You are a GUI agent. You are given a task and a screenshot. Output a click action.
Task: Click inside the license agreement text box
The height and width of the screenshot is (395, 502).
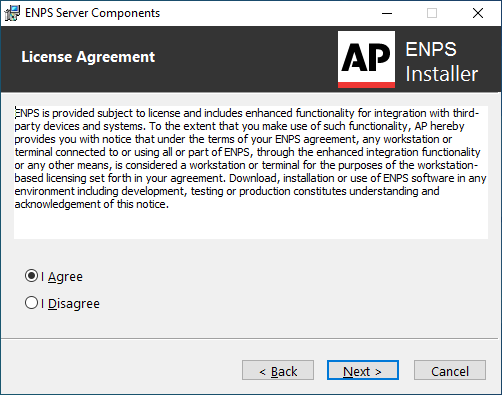pyautogui.click(x=251, y=172)
